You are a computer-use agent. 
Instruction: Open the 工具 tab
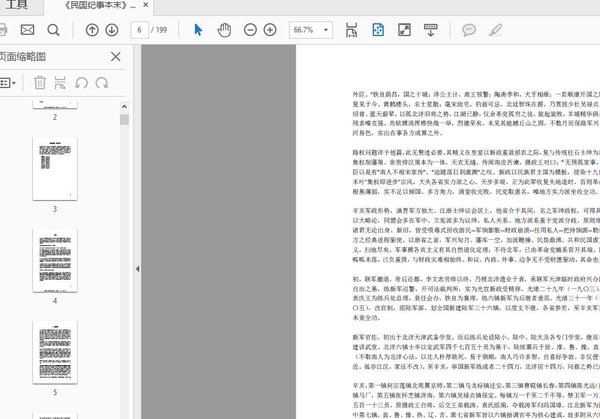16,5
